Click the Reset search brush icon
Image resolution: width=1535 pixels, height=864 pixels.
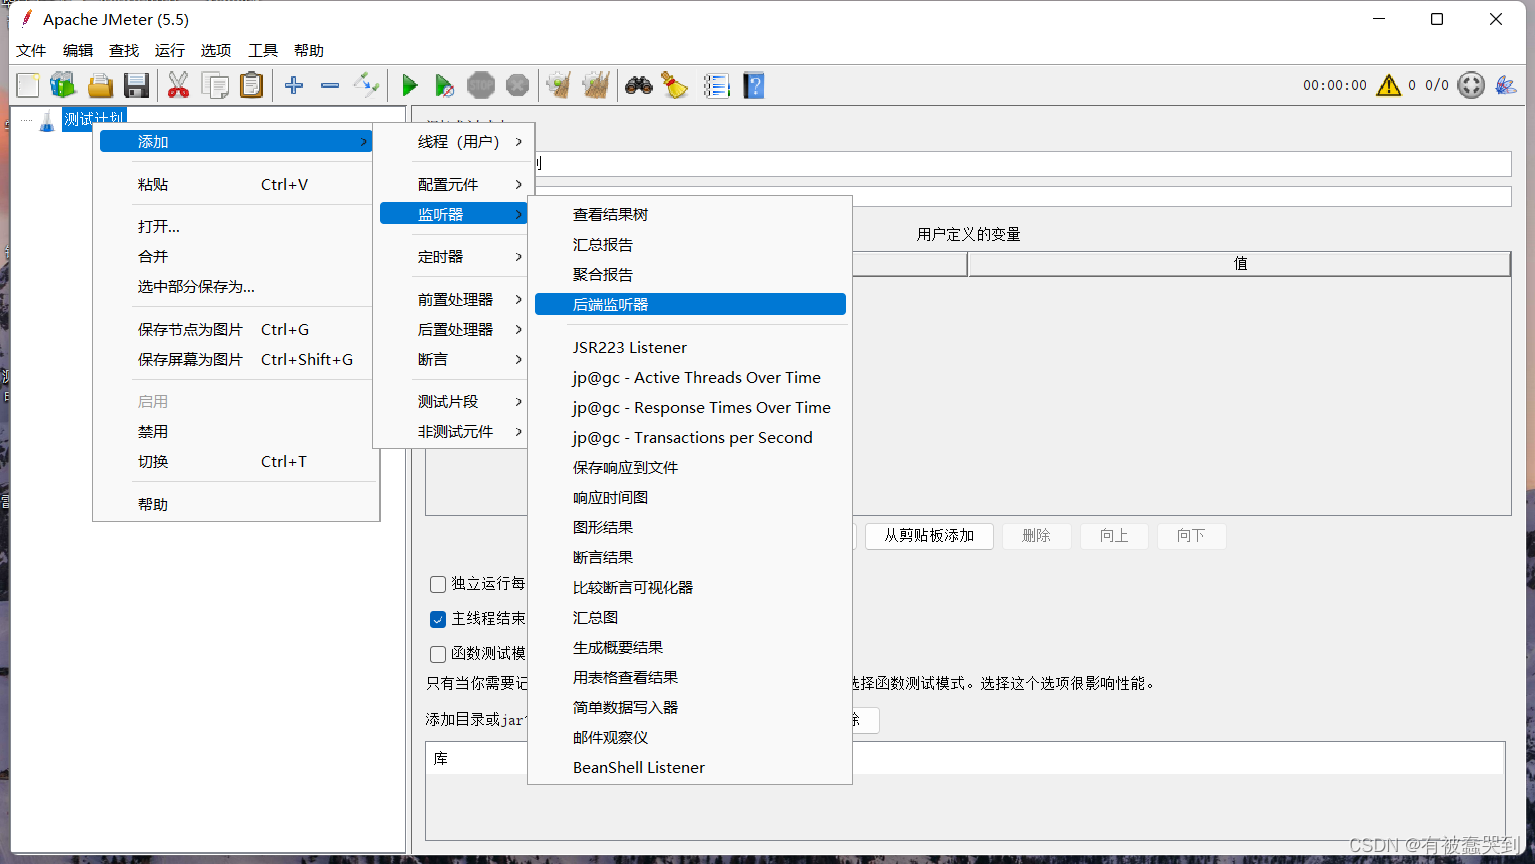coord(675,86)
